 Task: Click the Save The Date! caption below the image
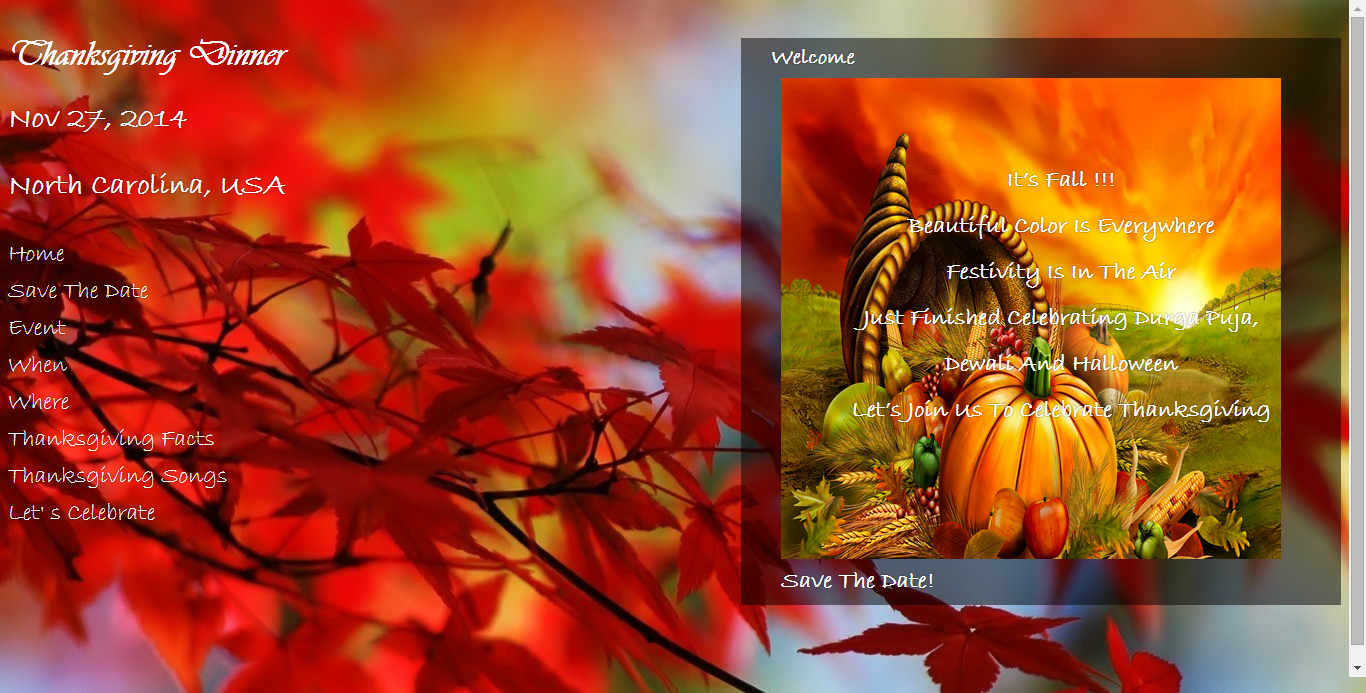(x=857, y=581)
